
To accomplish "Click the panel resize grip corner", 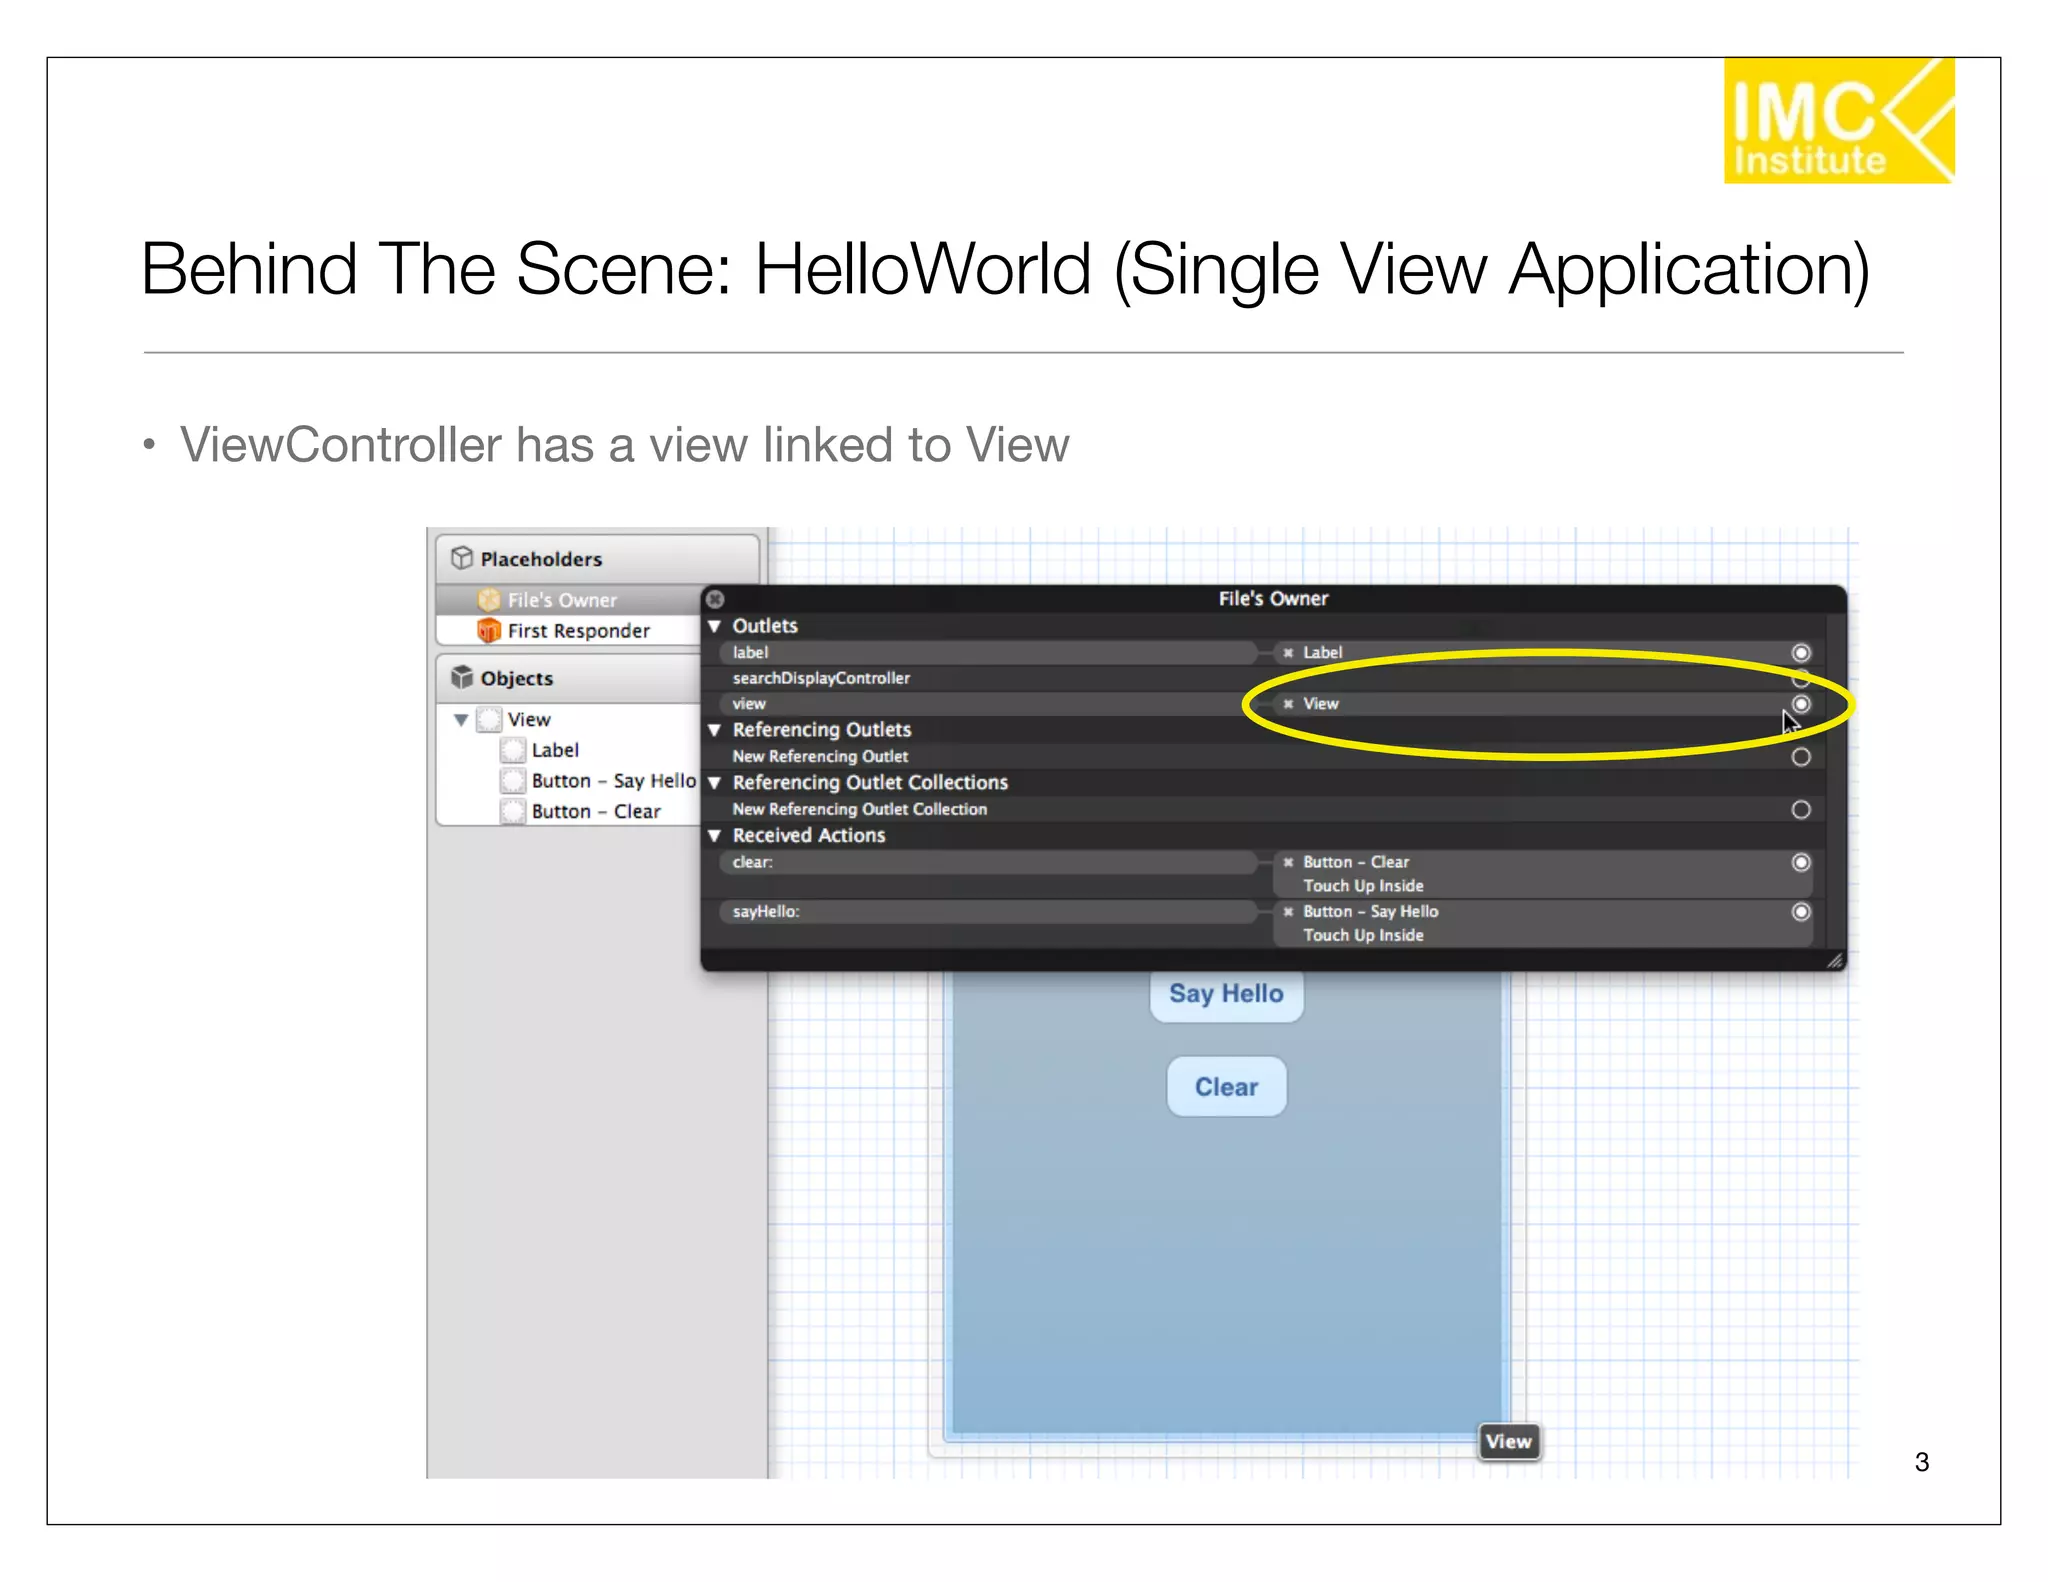I will click(x=1834, y=961).
